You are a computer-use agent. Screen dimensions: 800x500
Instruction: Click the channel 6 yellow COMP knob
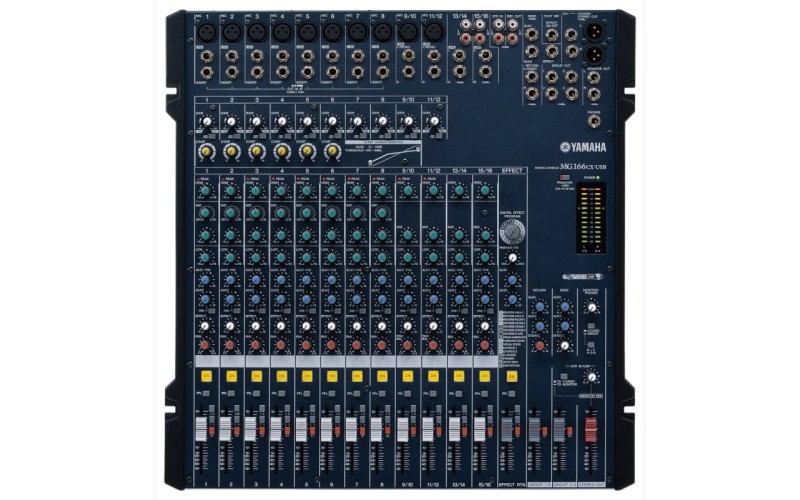pos(332,151)
